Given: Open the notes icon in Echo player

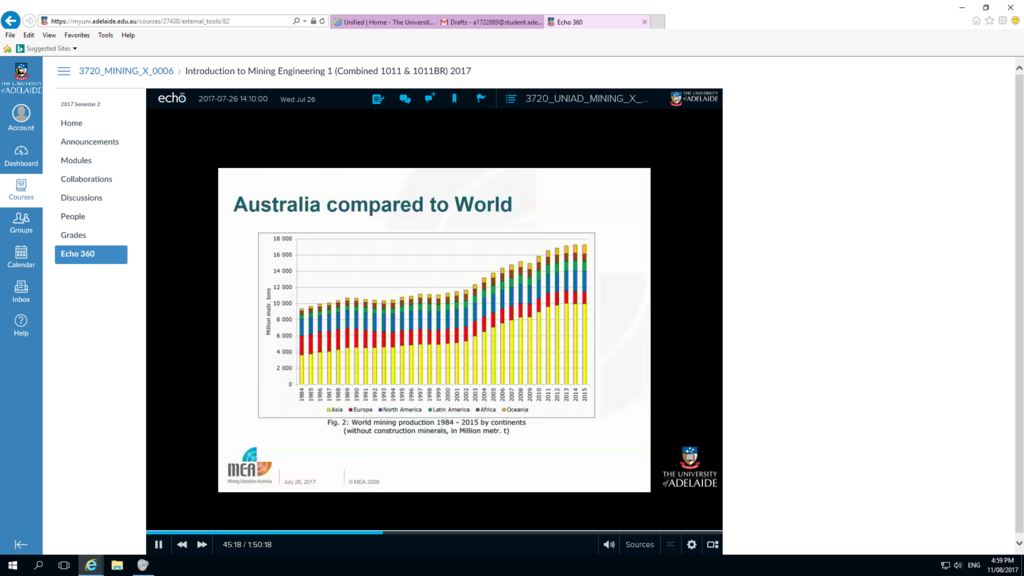Looking at the screenshot, I should (x=378, y=99).
